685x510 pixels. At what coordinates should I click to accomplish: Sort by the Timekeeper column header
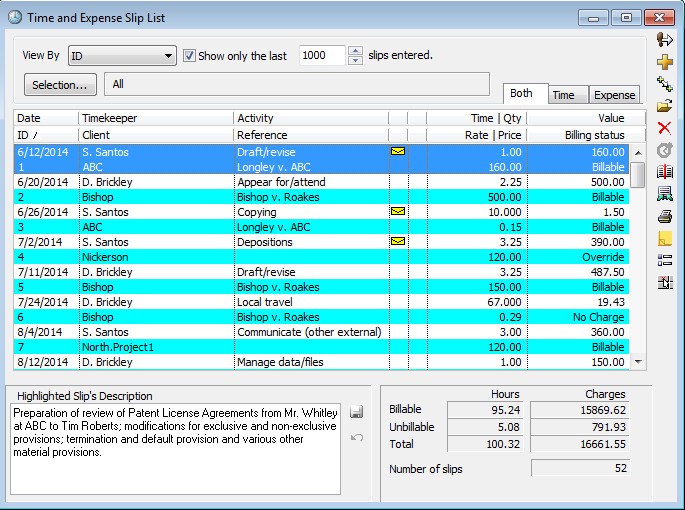pos(156,118)
